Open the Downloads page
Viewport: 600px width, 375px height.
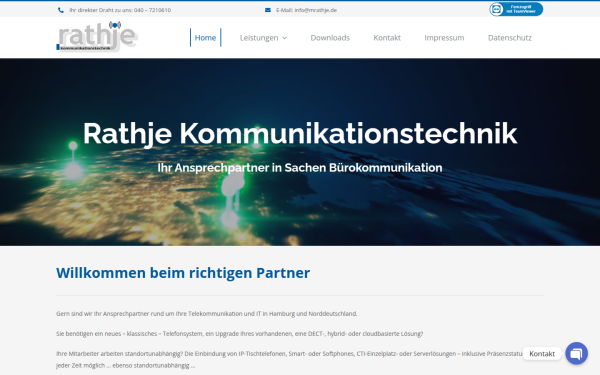coord(330,38)
